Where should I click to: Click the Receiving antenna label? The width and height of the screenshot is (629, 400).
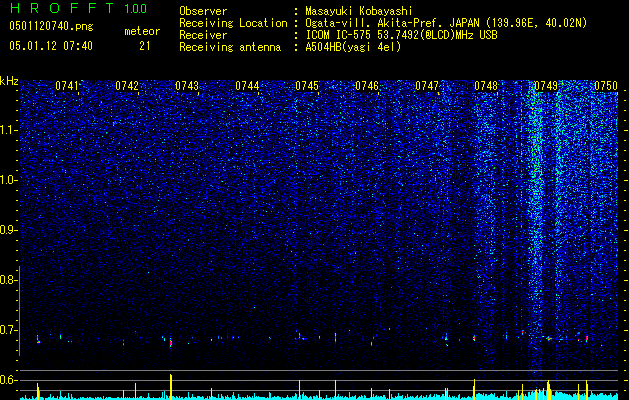tap(230, 47)
